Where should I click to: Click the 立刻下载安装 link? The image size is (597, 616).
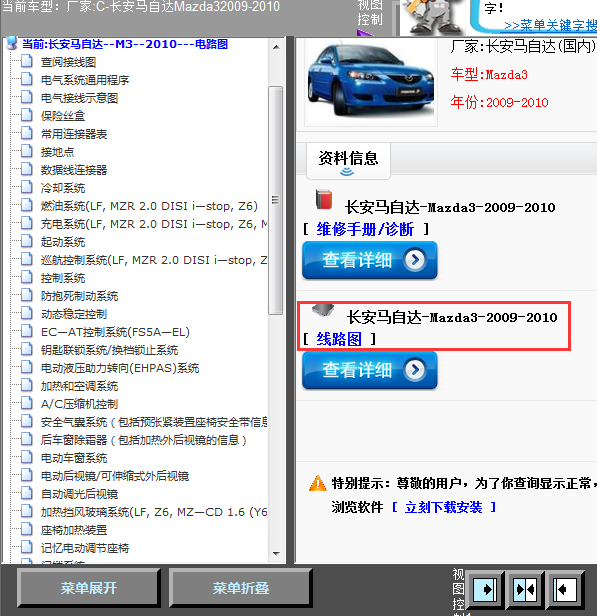(443, 507)
